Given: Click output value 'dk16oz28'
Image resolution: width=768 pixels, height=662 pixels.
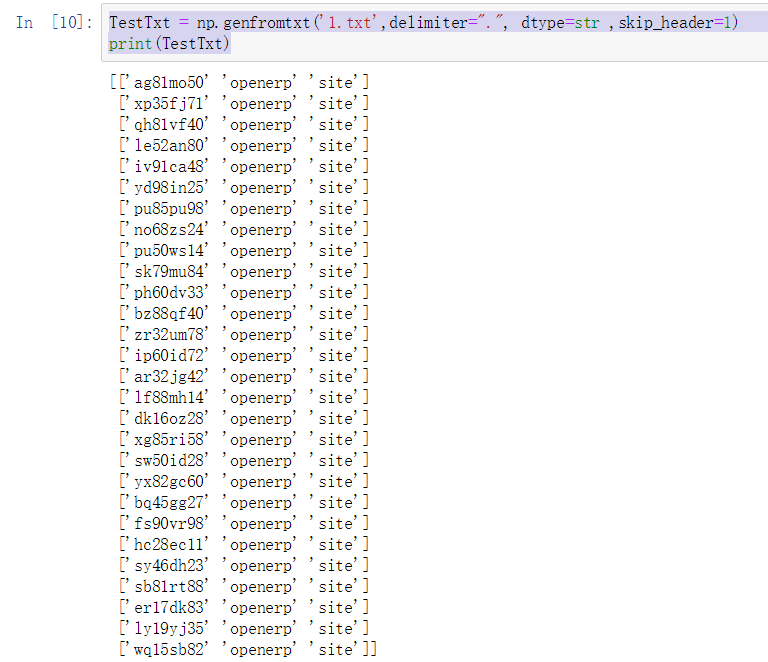Looking at the screenshot, I should click(x=169, y=419).
